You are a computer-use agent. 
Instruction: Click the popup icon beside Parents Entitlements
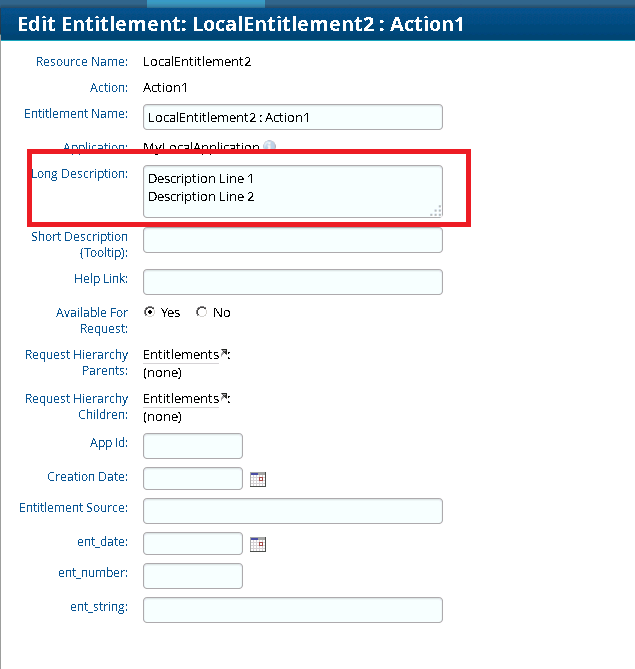(x=224, y=353)
